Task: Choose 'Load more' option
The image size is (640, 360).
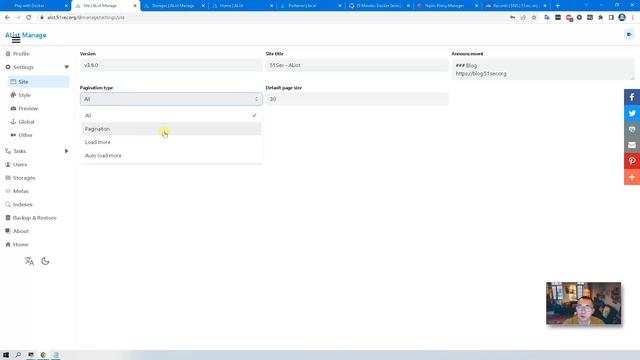Action: [x=171, y=142]
